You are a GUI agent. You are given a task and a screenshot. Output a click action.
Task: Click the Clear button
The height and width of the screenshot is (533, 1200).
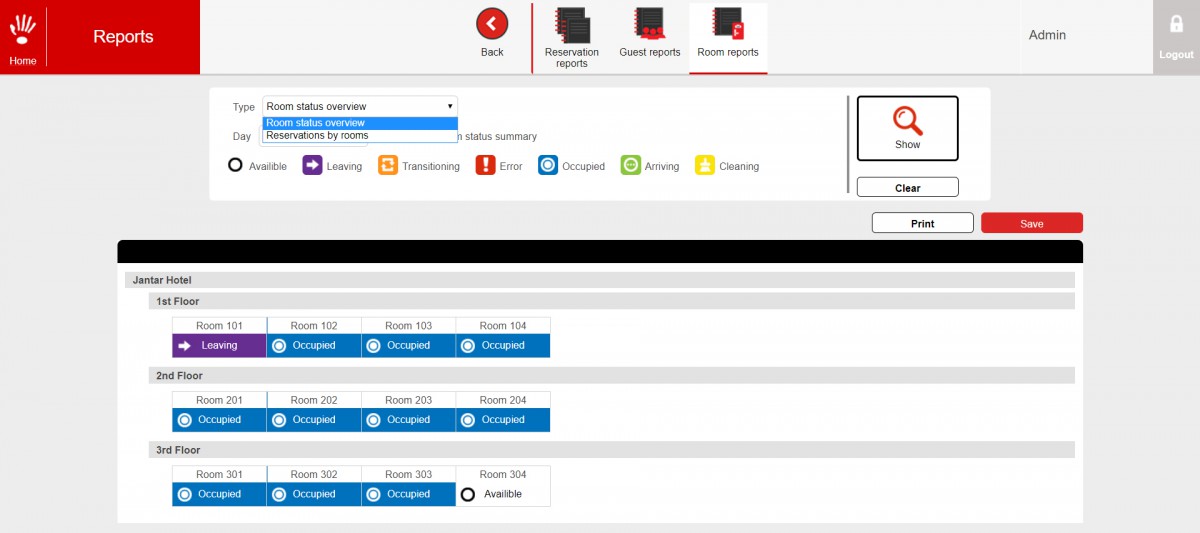click(x=908, y=188)
